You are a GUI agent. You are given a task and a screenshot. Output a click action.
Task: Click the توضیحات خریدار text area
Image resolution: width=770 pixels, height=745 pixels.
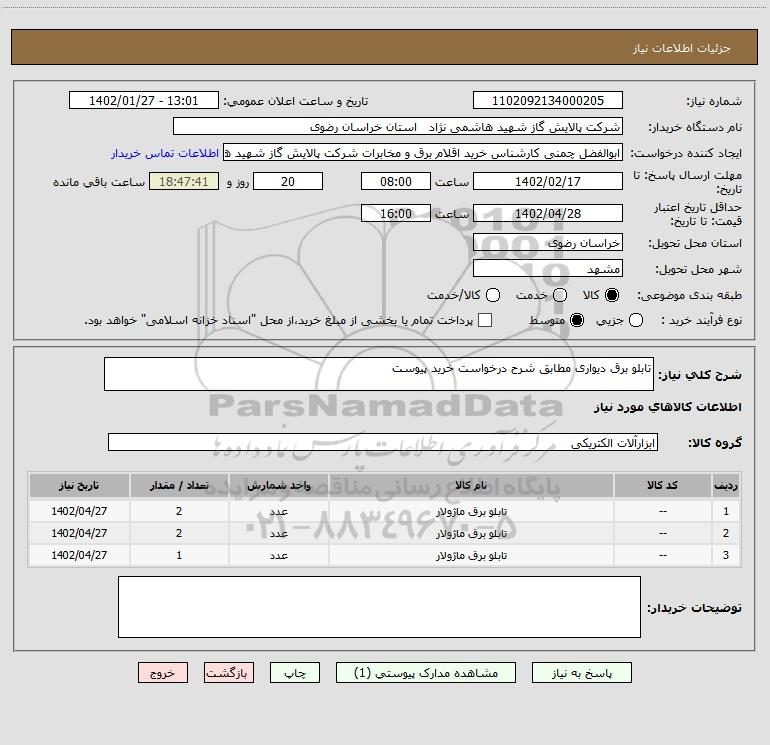pos(379,607)
